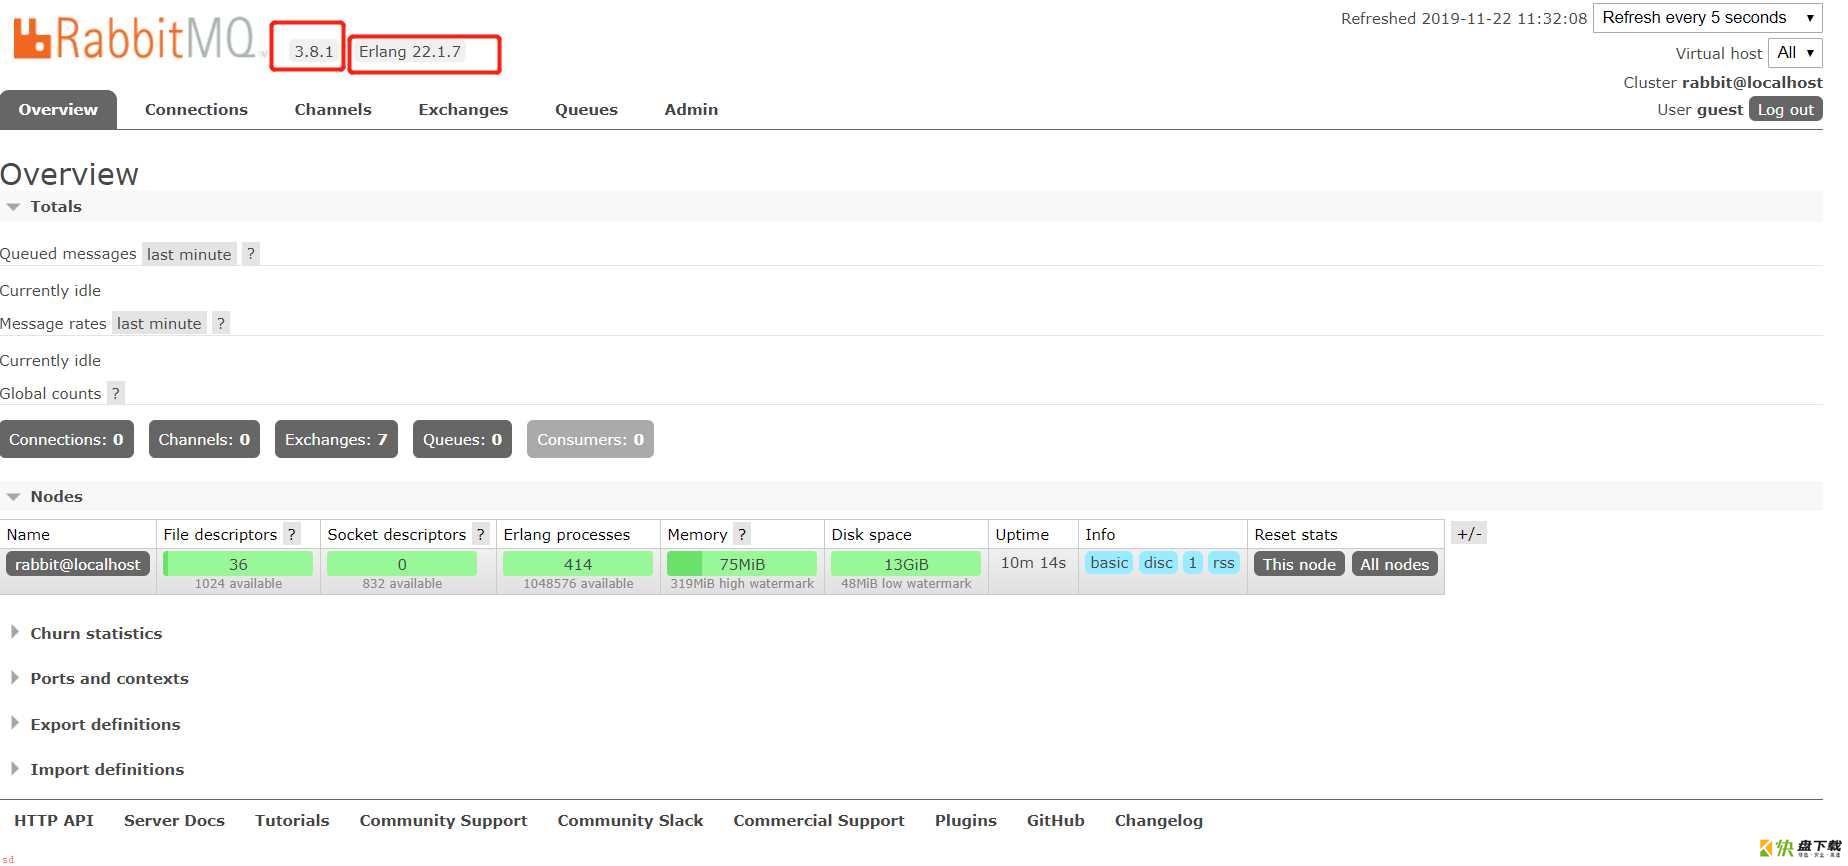Open the Refresh interval dropdown

1708,18
